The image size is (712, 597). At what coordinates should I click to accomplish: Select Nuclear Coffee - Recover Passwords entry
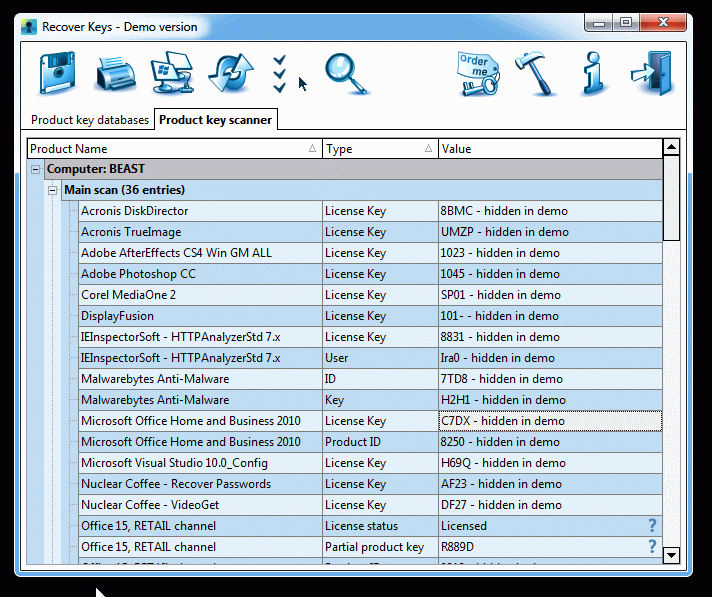coord(200,484)
